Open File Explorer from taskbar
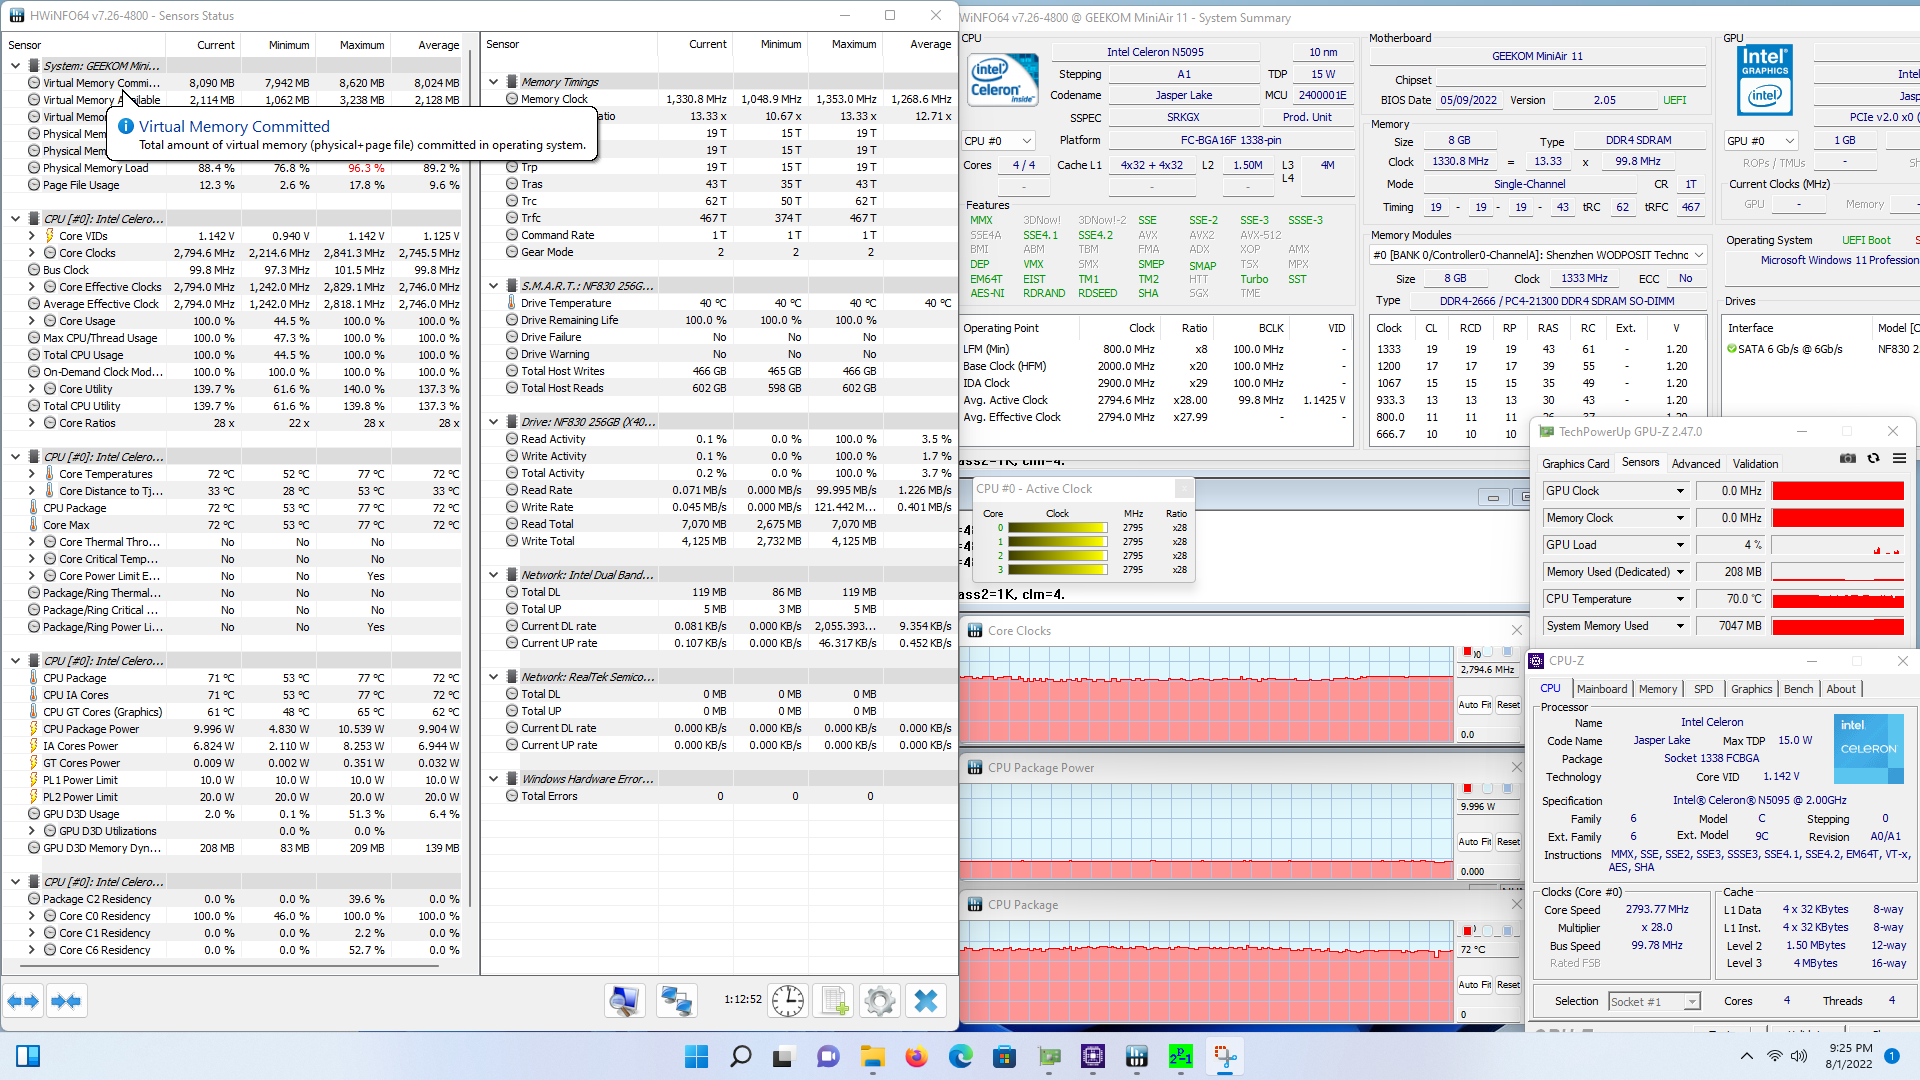1920x1080 pixels. [872, 1056]
